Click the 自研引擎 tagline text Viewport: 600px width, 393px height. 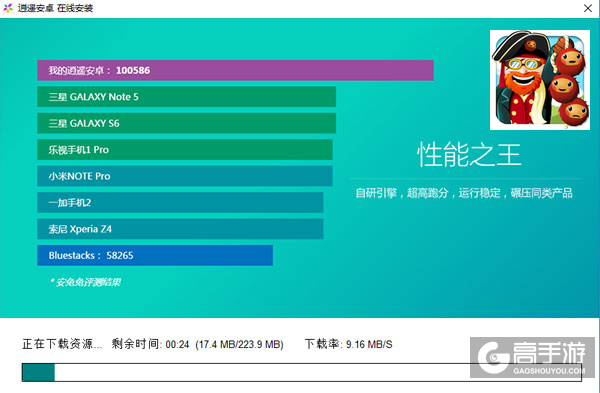click(464, 193)
